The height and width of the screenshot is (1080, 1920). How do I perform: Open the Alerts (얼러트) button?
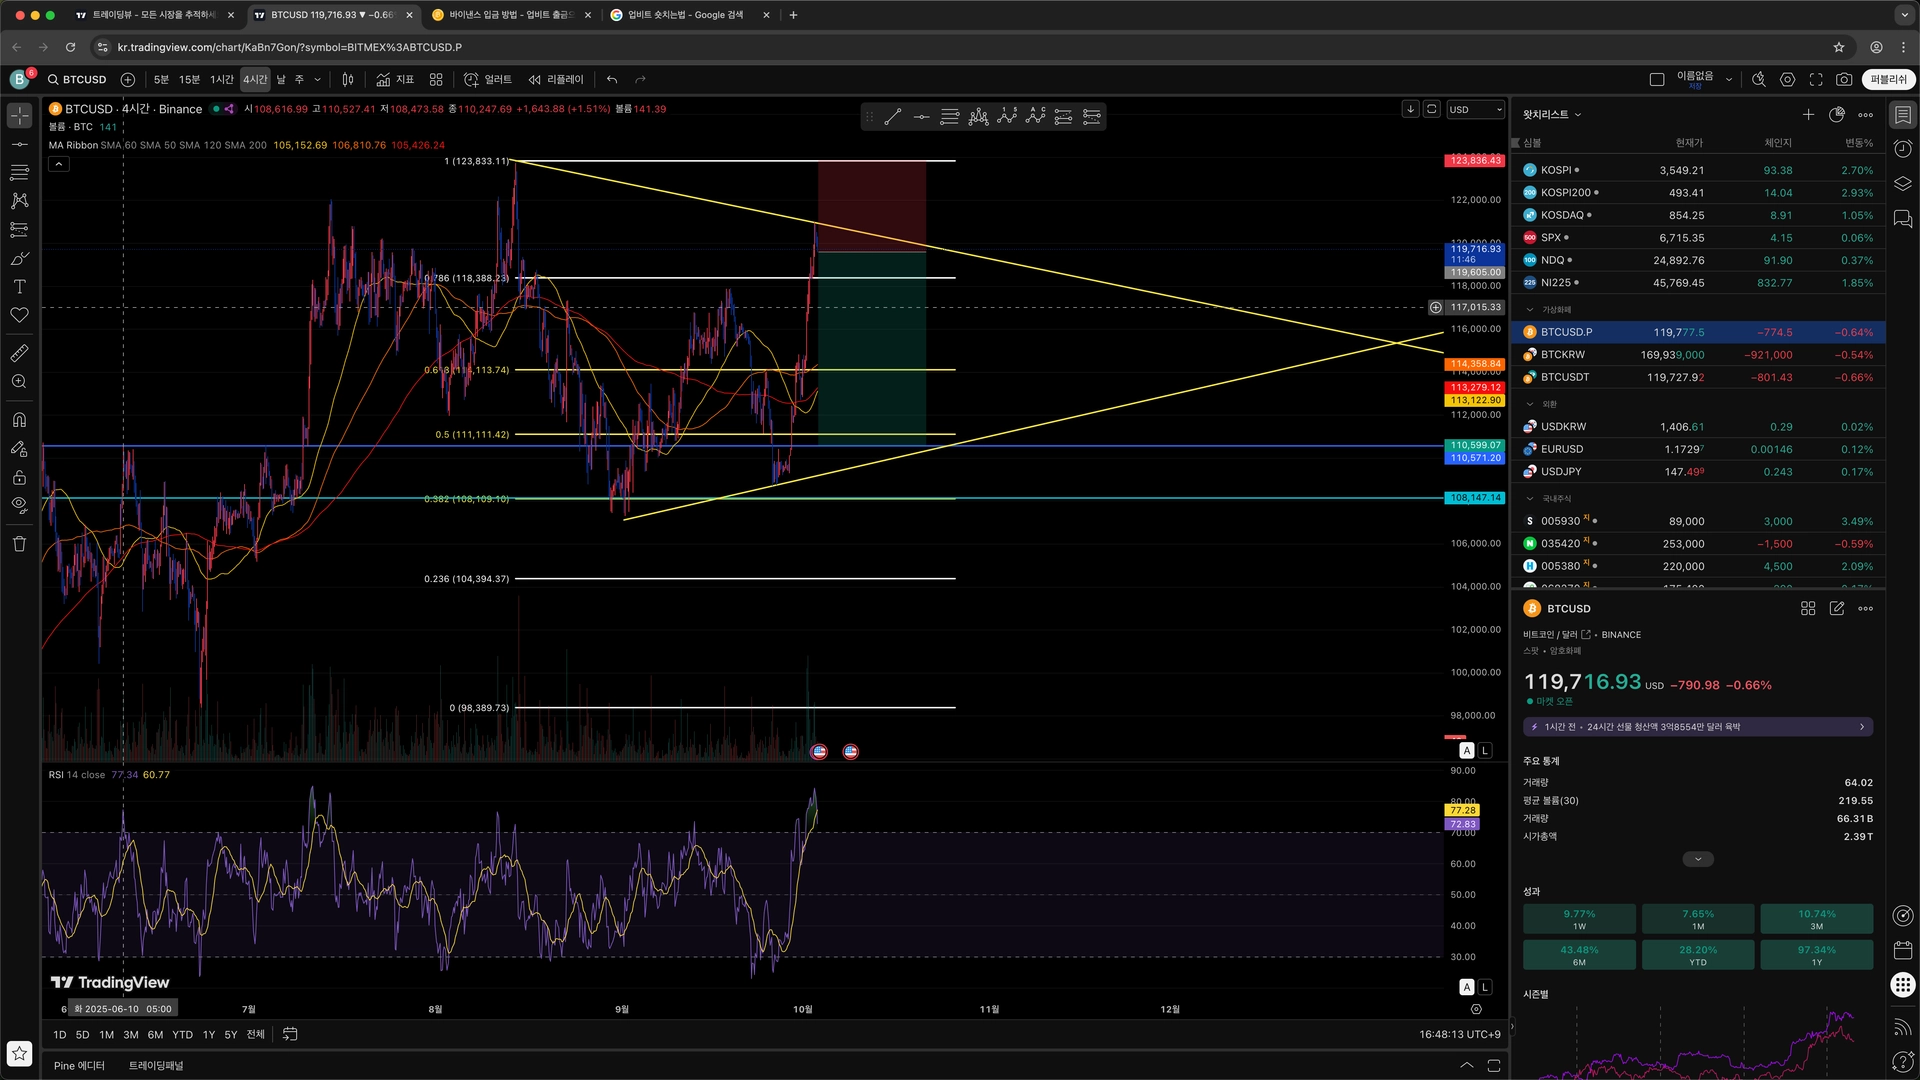click(488, 79)
